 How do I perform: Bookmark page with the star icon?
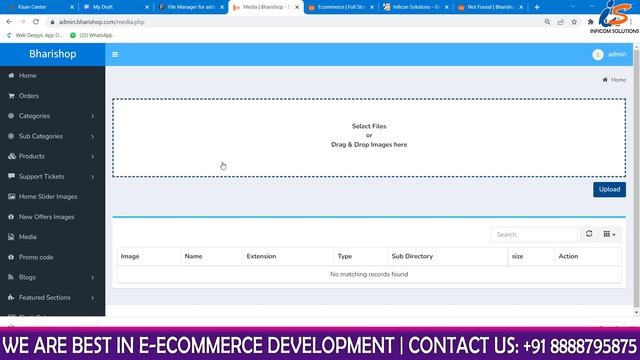coord(574,22)
